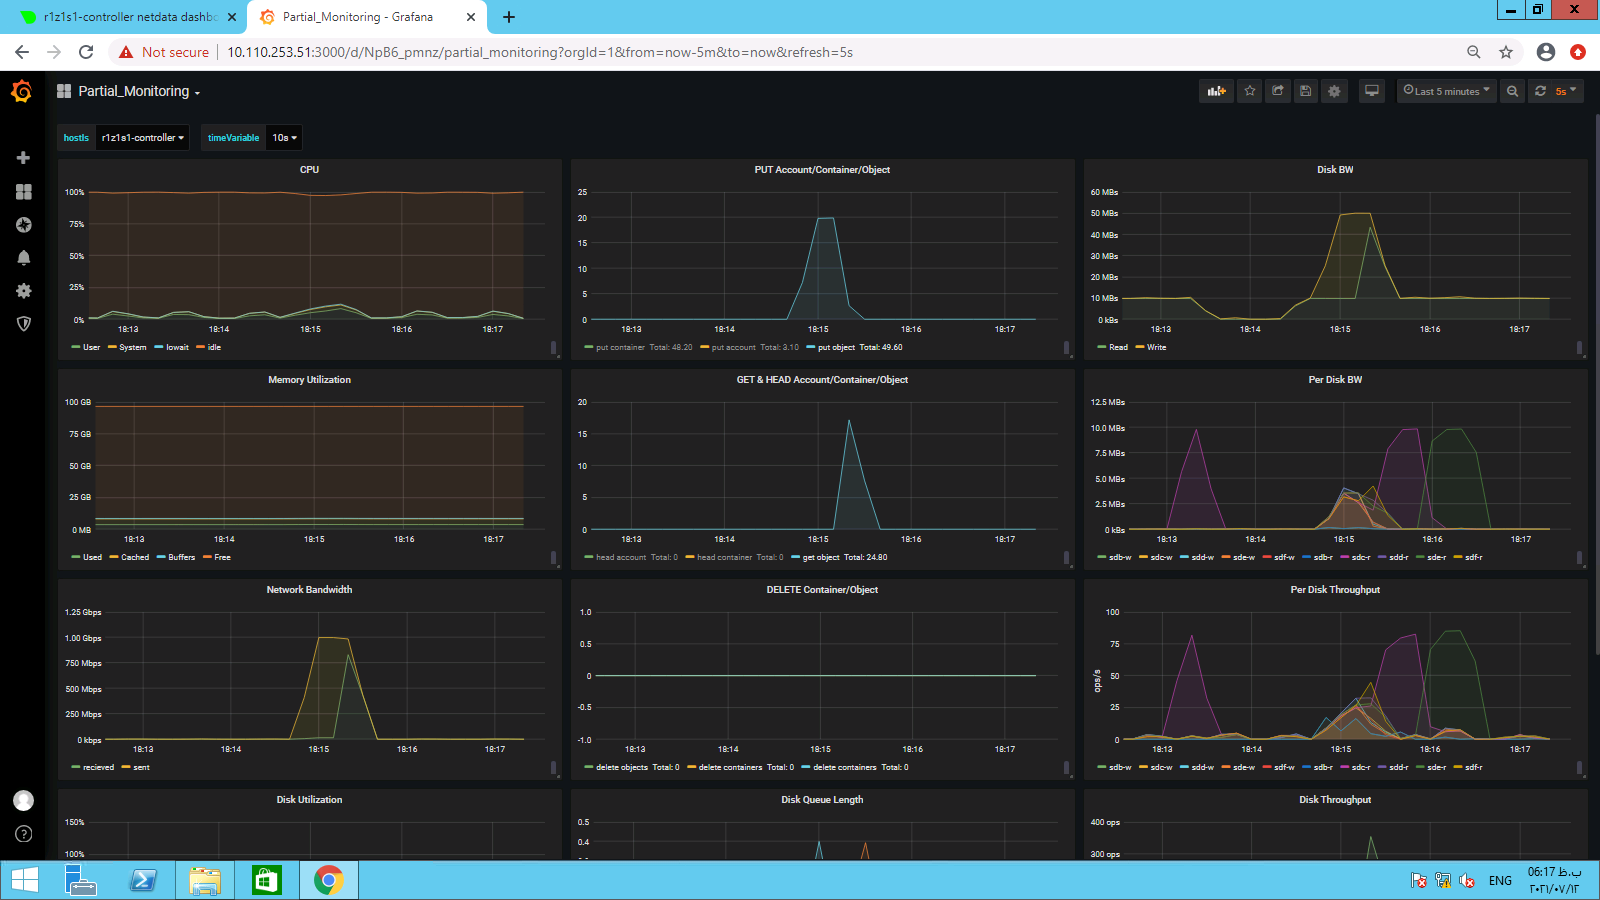This screenshot has width=1600, height=900.
Task: Click the sdb-w color swatch in Per Disk BW legend
Action: (x=1101, y=558)
